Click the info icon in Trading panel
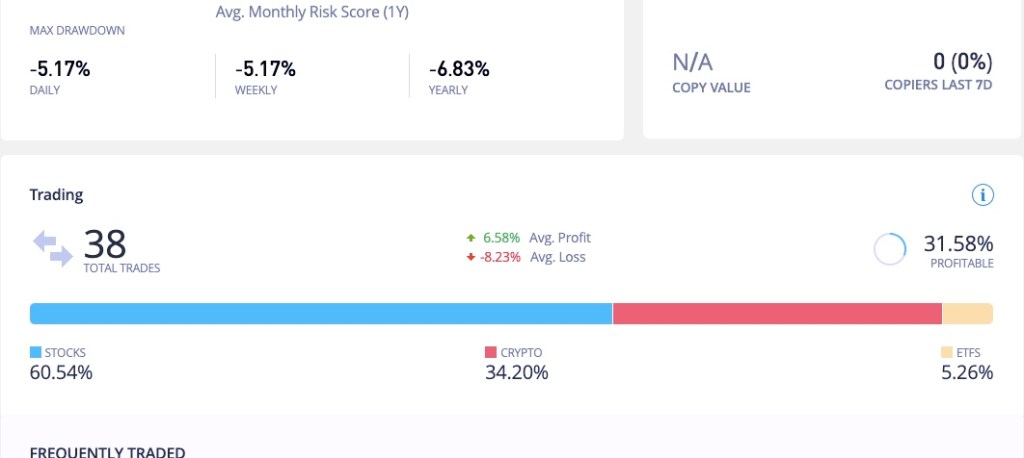 (x=983, y=195)
